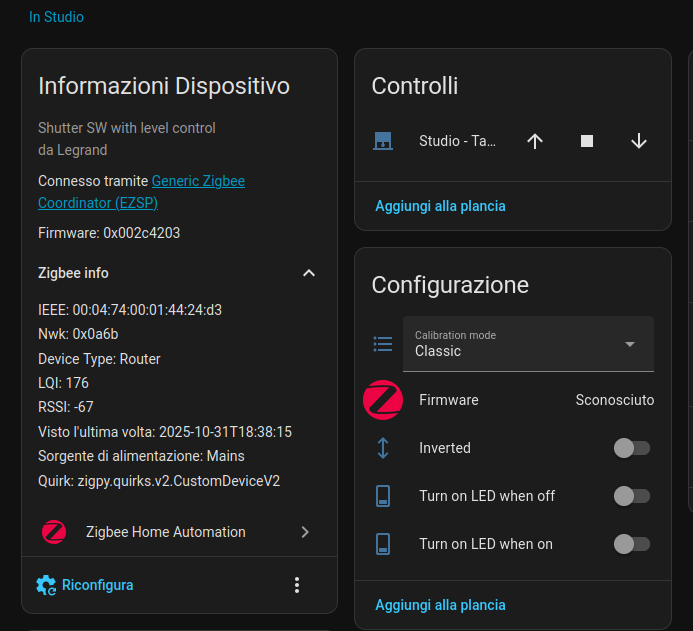Click the shutter open up arrow

[535, 141]
